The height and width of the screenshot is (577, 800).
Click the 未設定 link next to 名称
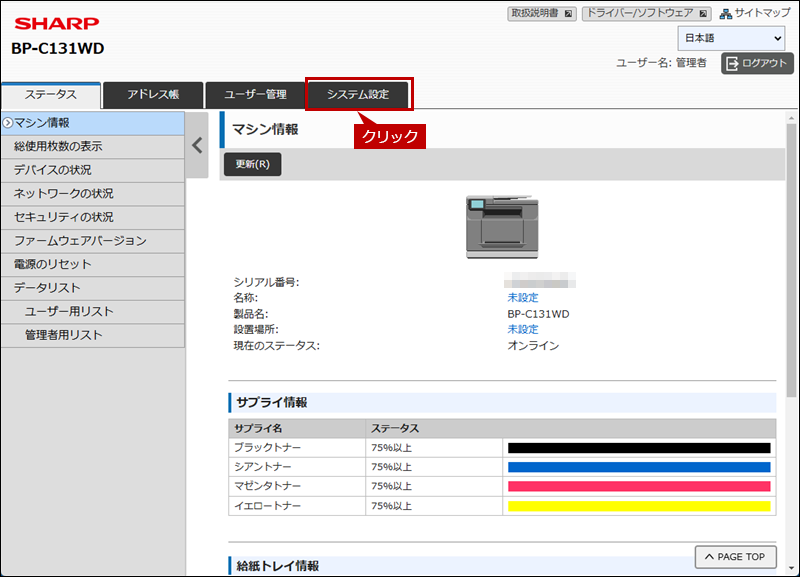click(x=522, y=298)
